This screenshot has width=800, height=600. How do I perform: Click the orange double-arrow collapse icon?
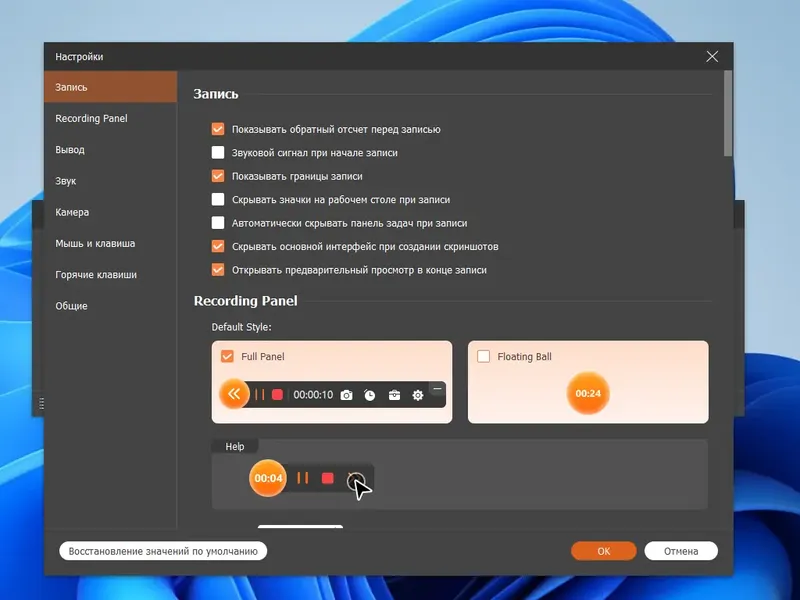pos(234,394)
